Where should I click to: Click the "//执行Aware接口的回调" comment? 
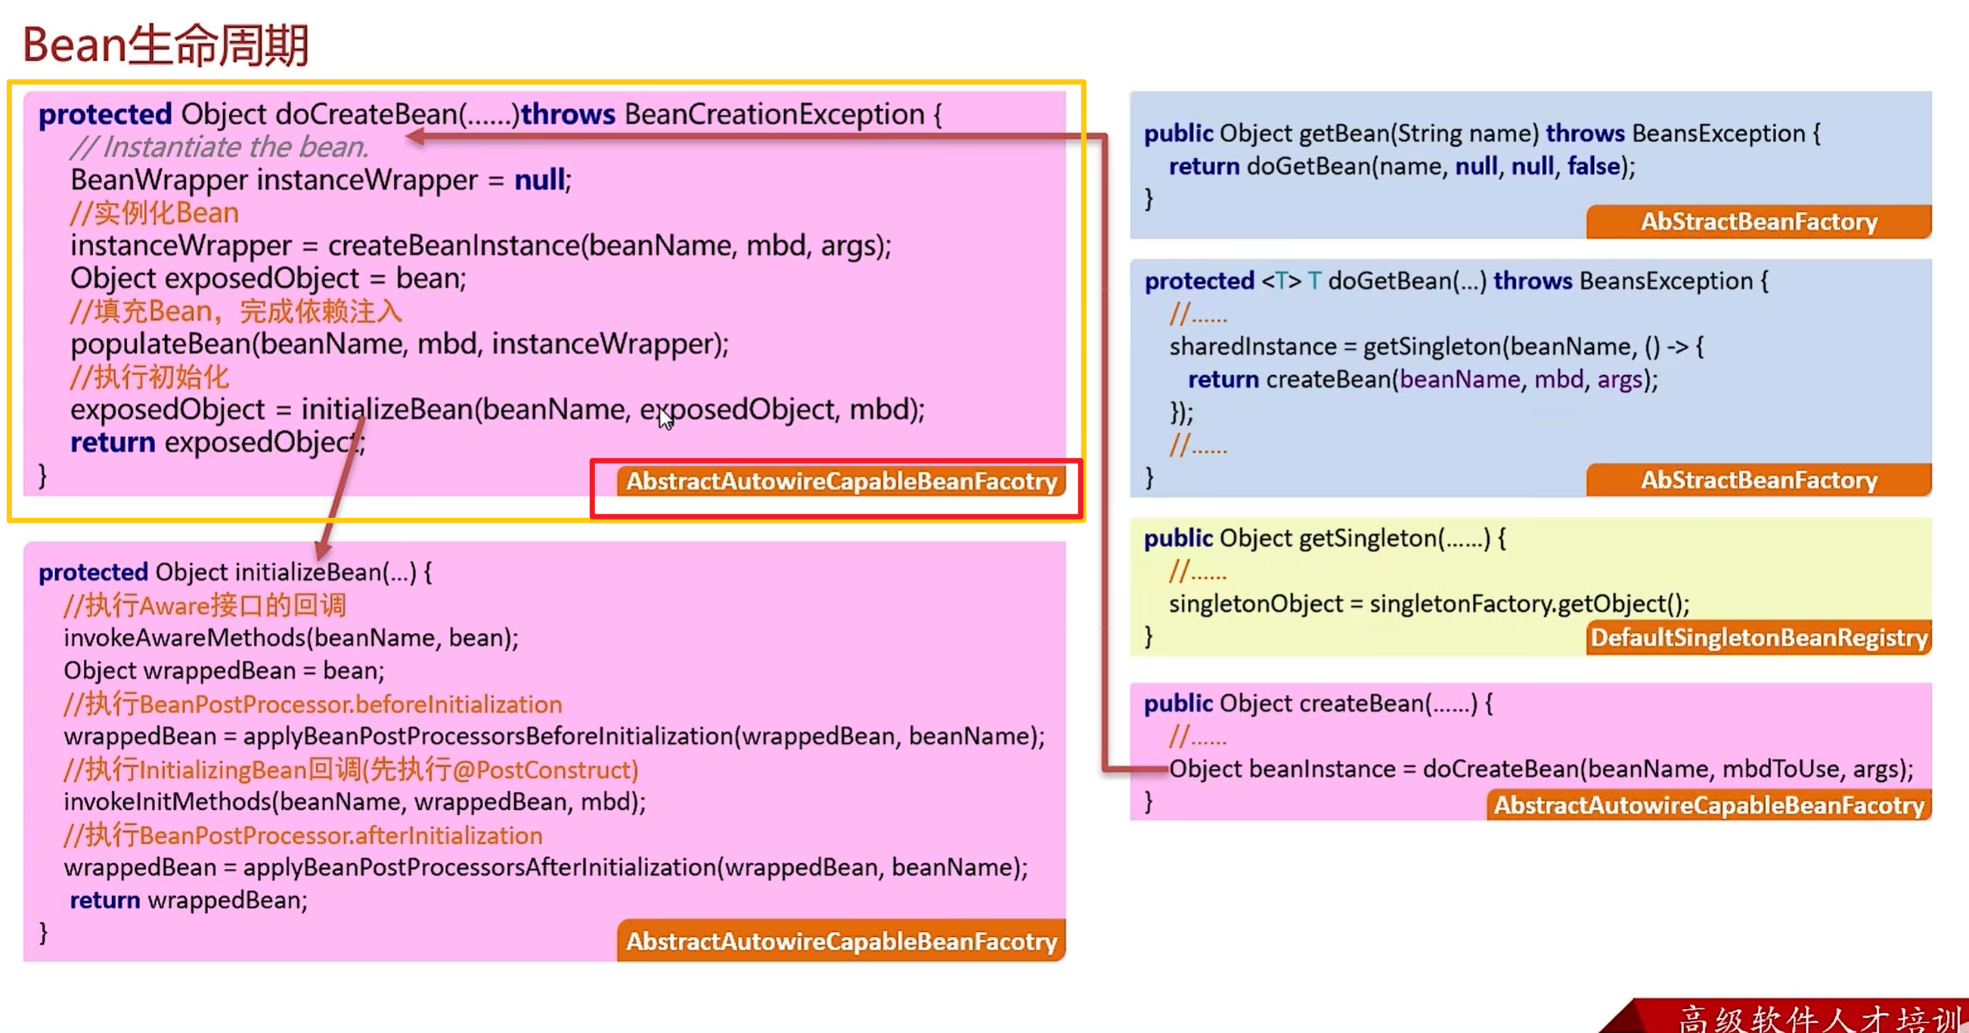(204, 606)
